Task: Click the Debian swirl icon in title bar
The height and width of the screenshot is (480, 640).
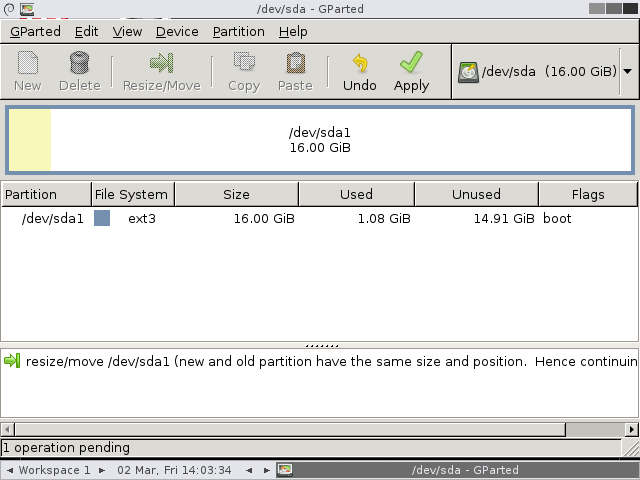Action: 9,9
